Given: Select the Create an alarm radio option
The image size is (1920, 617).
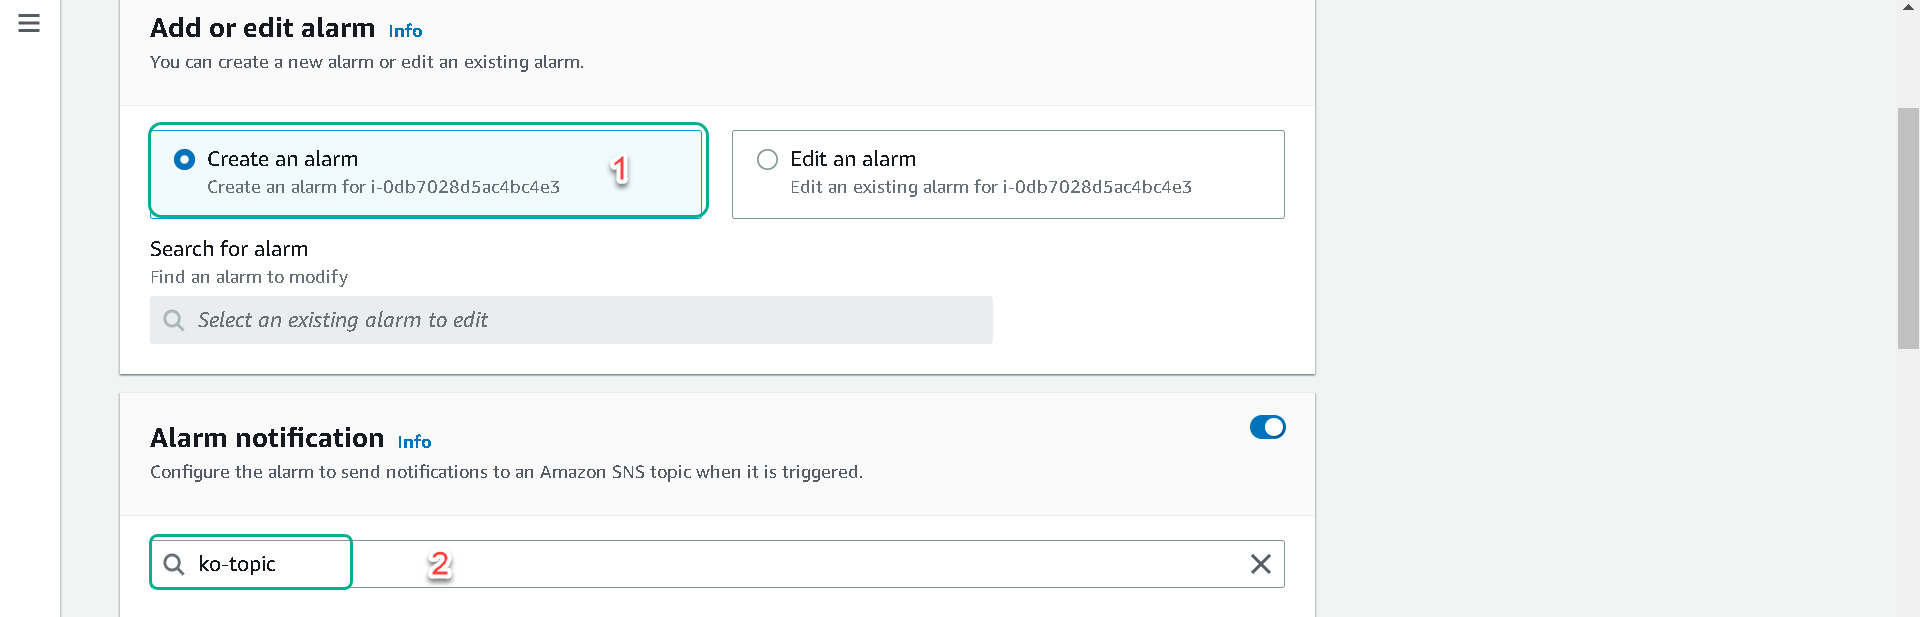Looking at the screenshot, I should 184,159.
